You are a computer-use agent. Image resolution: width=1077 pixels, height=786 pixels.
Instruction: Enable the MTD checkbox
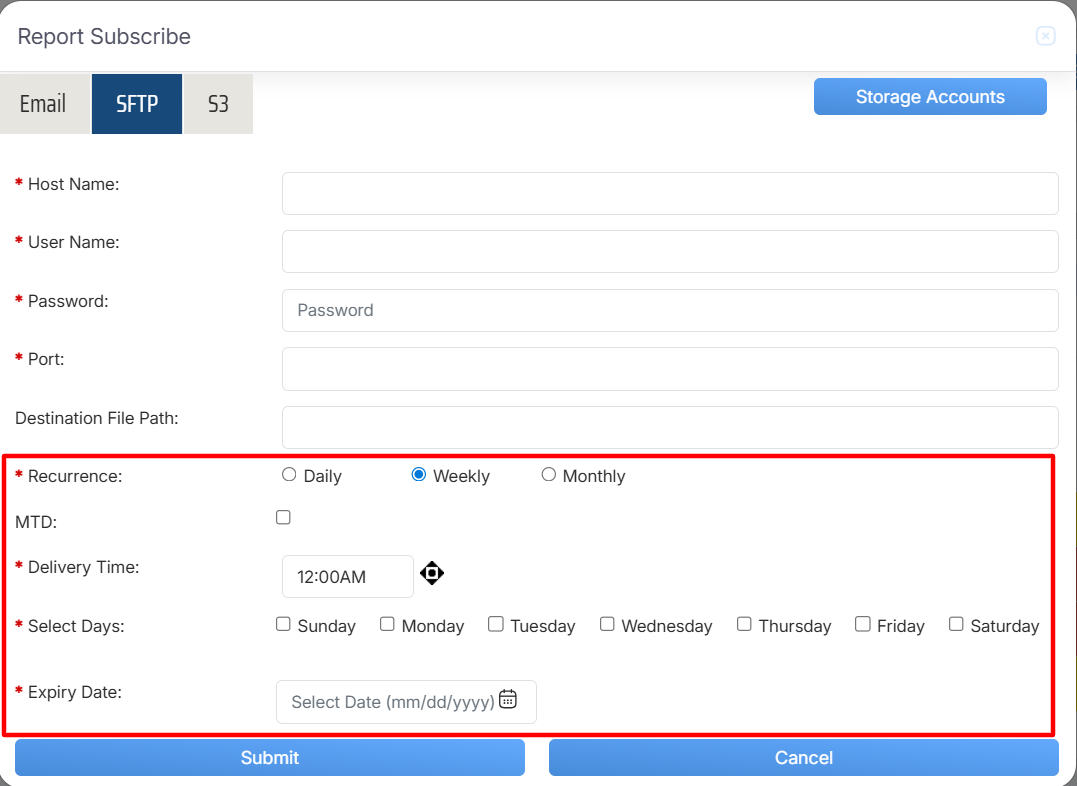(283, 517)
